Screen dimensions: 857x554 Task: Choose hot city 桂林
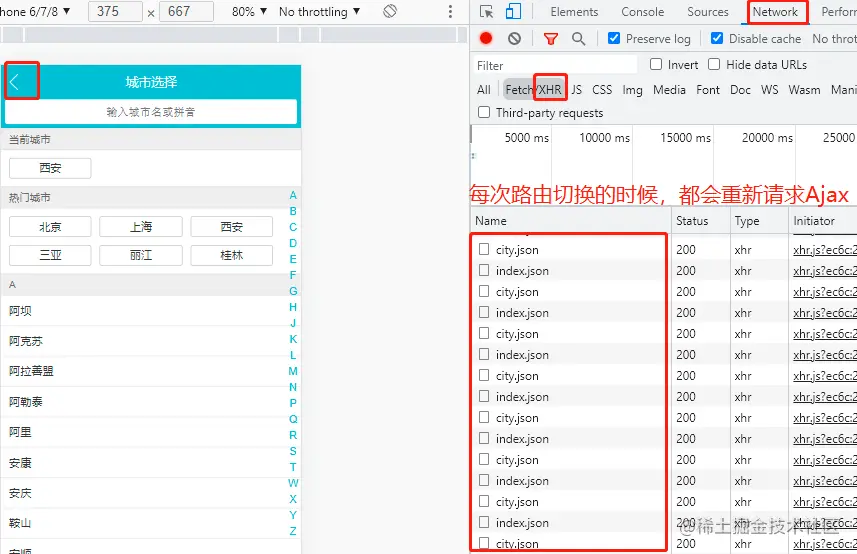[232, 255]
